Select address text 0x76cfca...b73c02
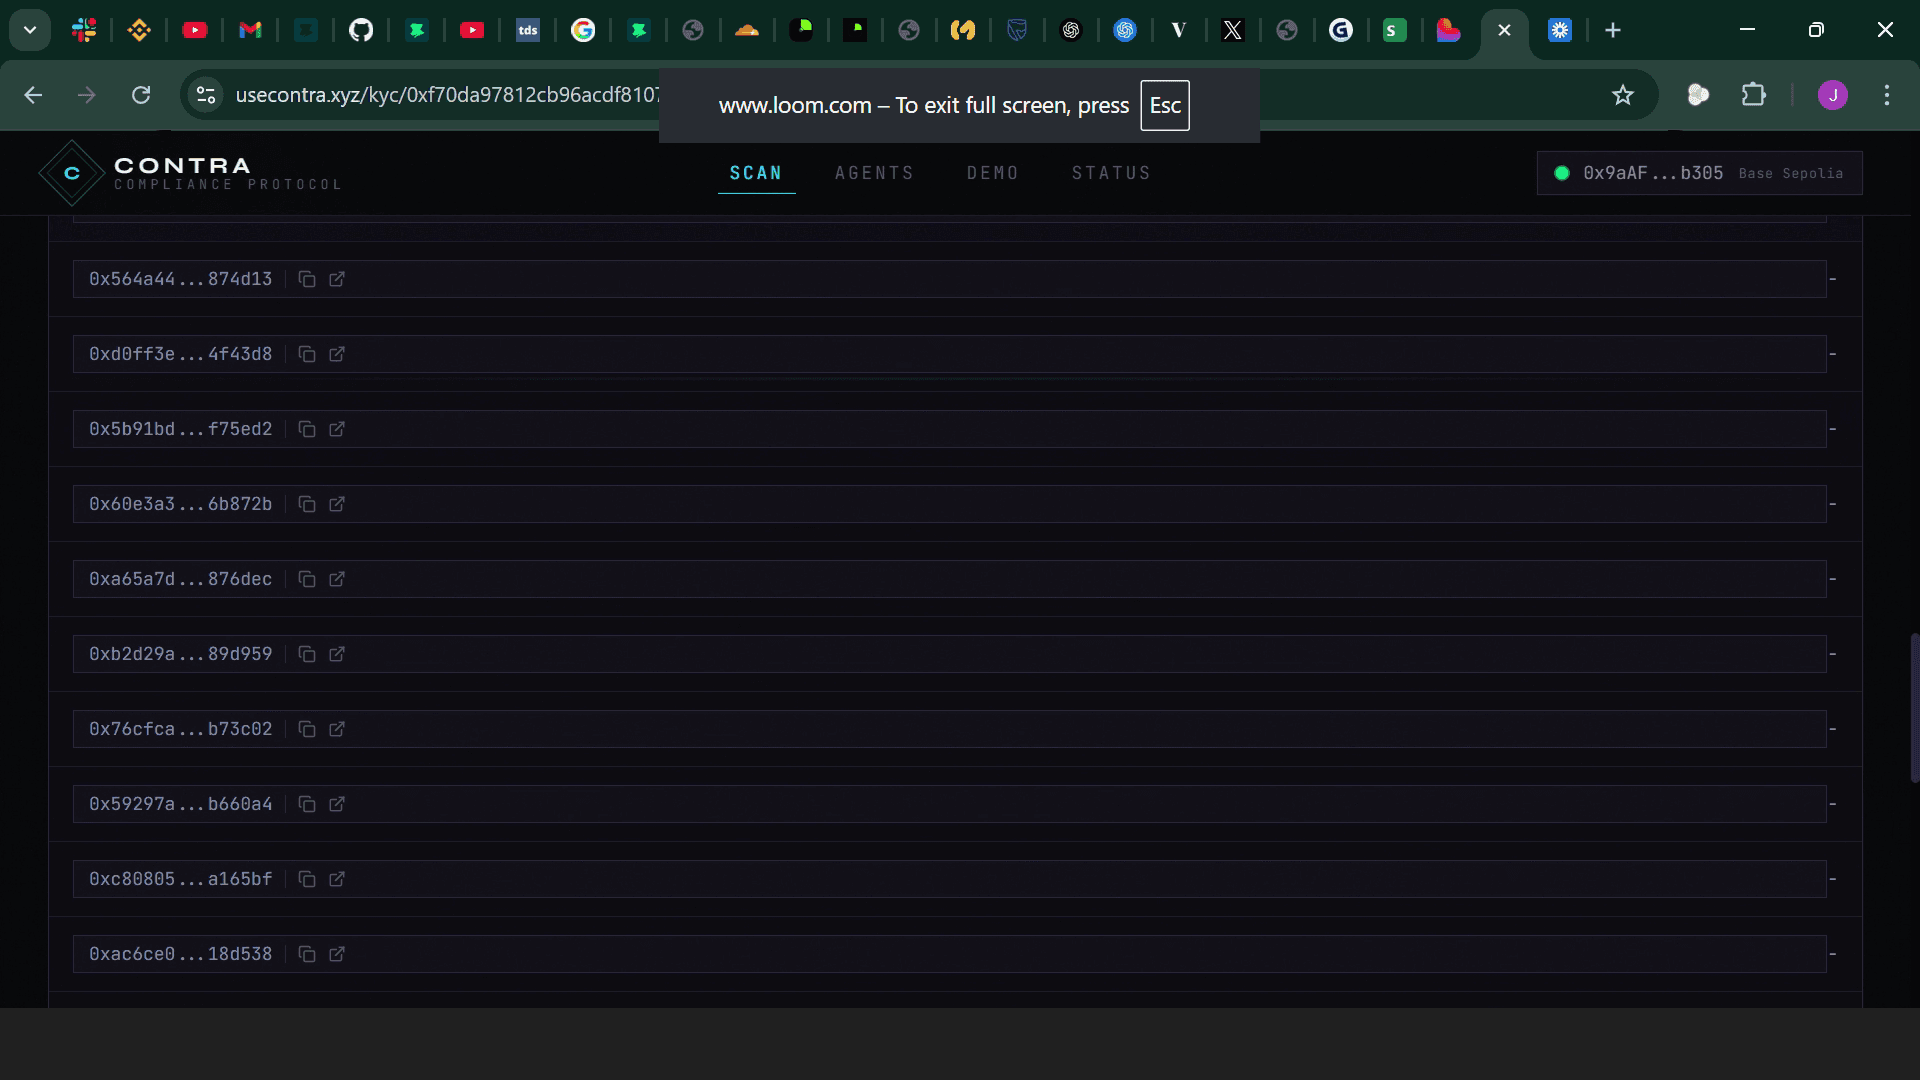Image resolution: width=1920 pixels, height=1080 pixels. tap(180, 729)
